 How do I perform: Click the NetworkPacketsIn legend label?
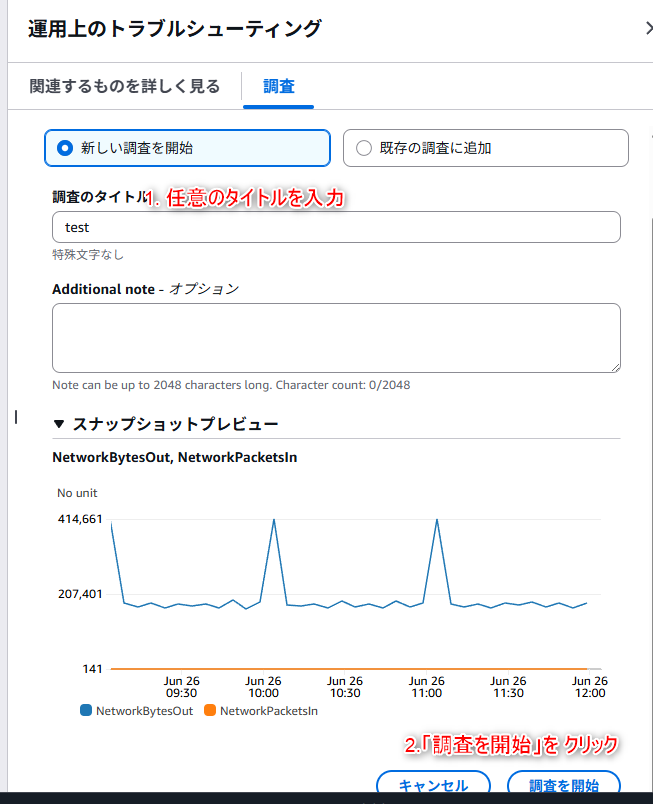[269, 711]
